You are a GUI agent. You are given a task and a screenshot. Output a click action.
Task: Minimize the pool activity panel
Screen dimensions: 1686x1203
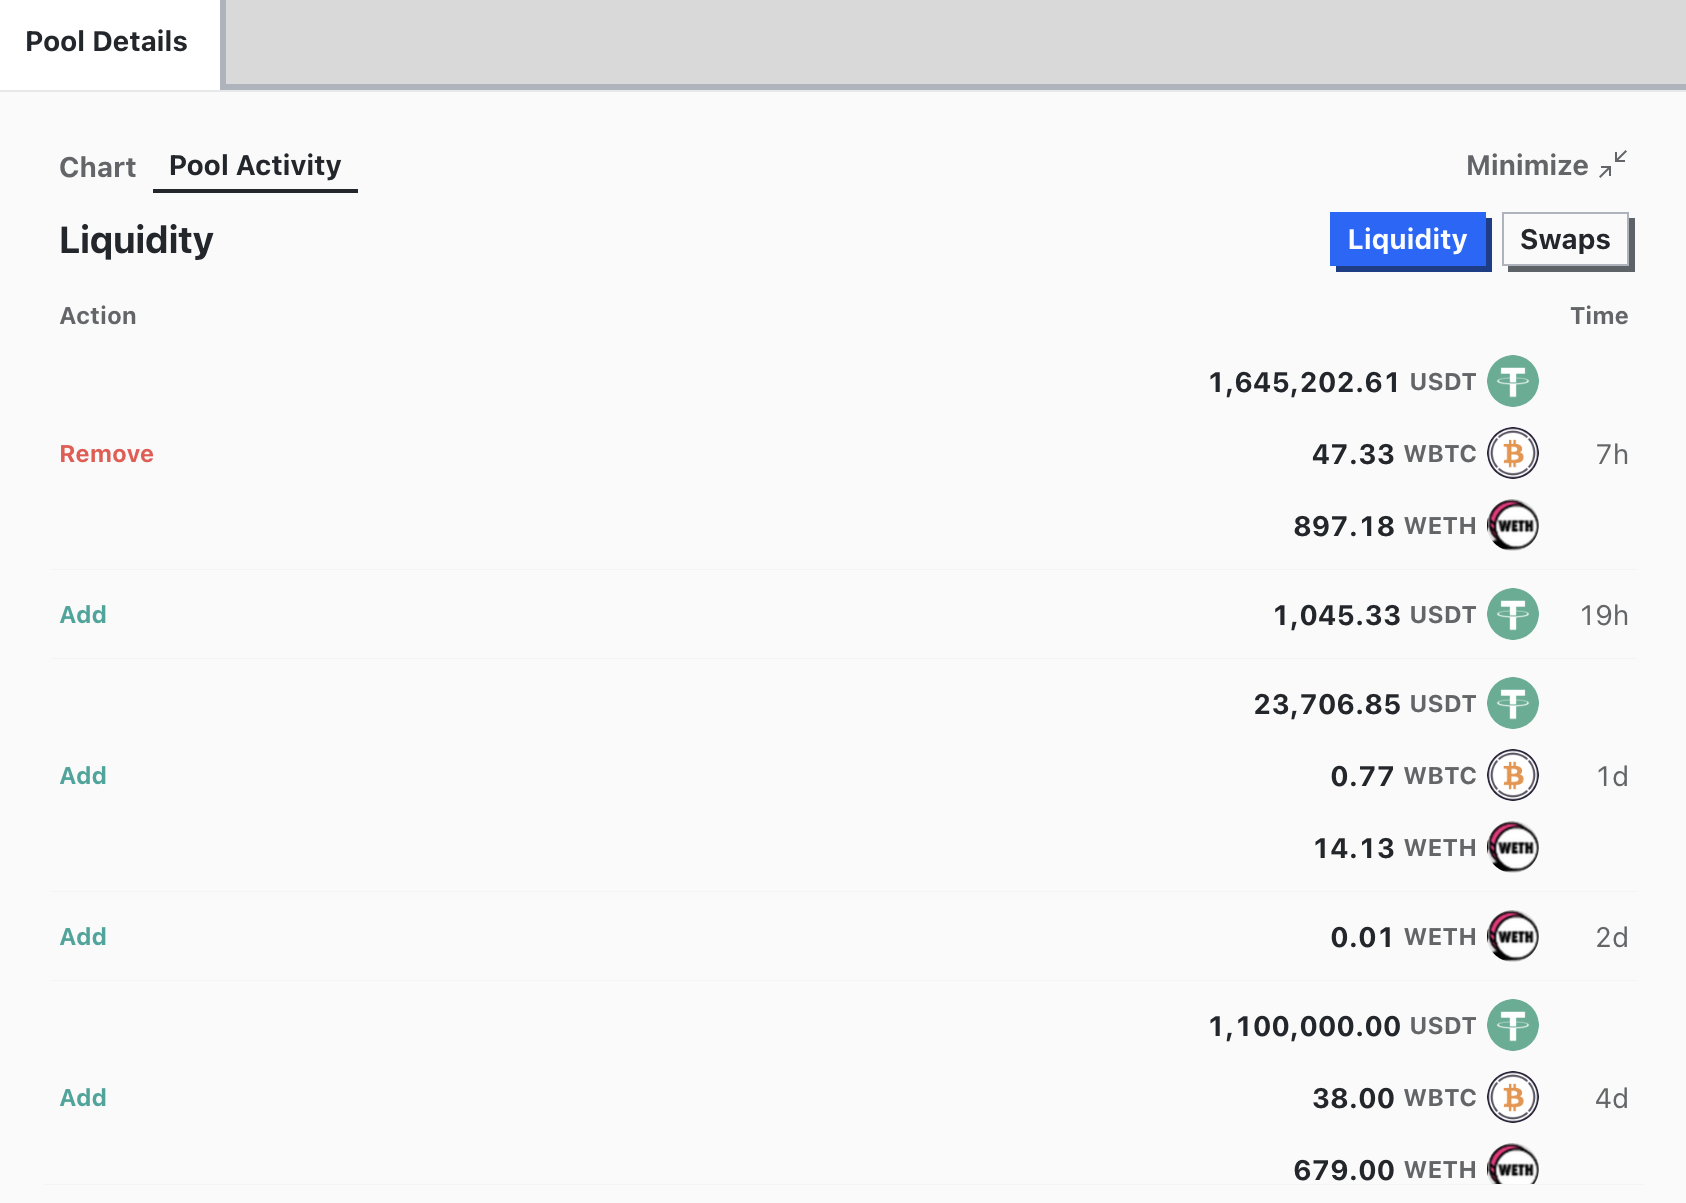(1546, 165)
